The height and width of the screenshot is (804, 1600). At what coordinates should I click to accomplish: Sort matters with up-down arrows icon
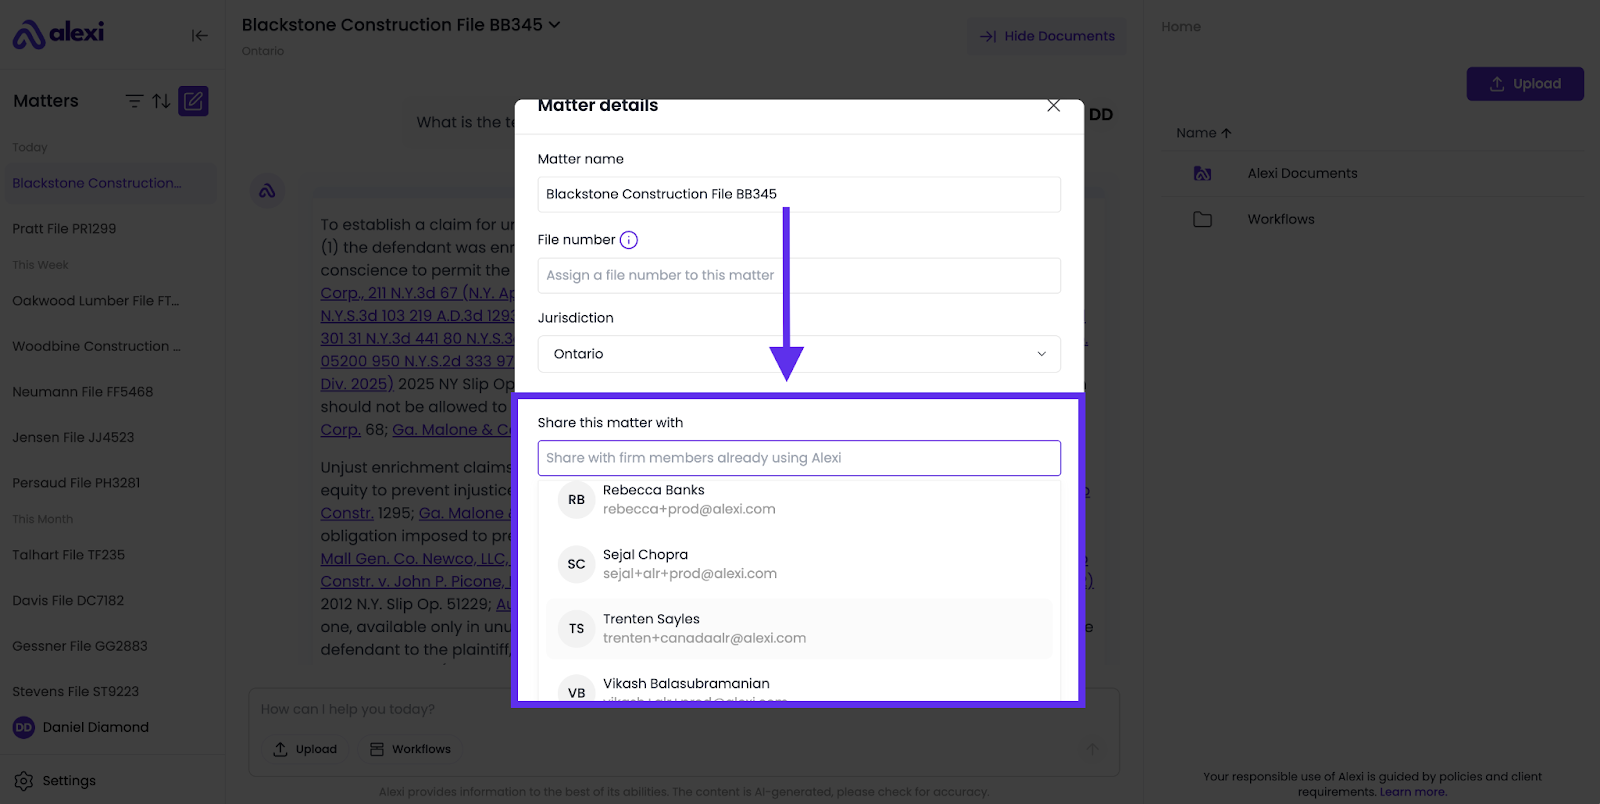161,101
